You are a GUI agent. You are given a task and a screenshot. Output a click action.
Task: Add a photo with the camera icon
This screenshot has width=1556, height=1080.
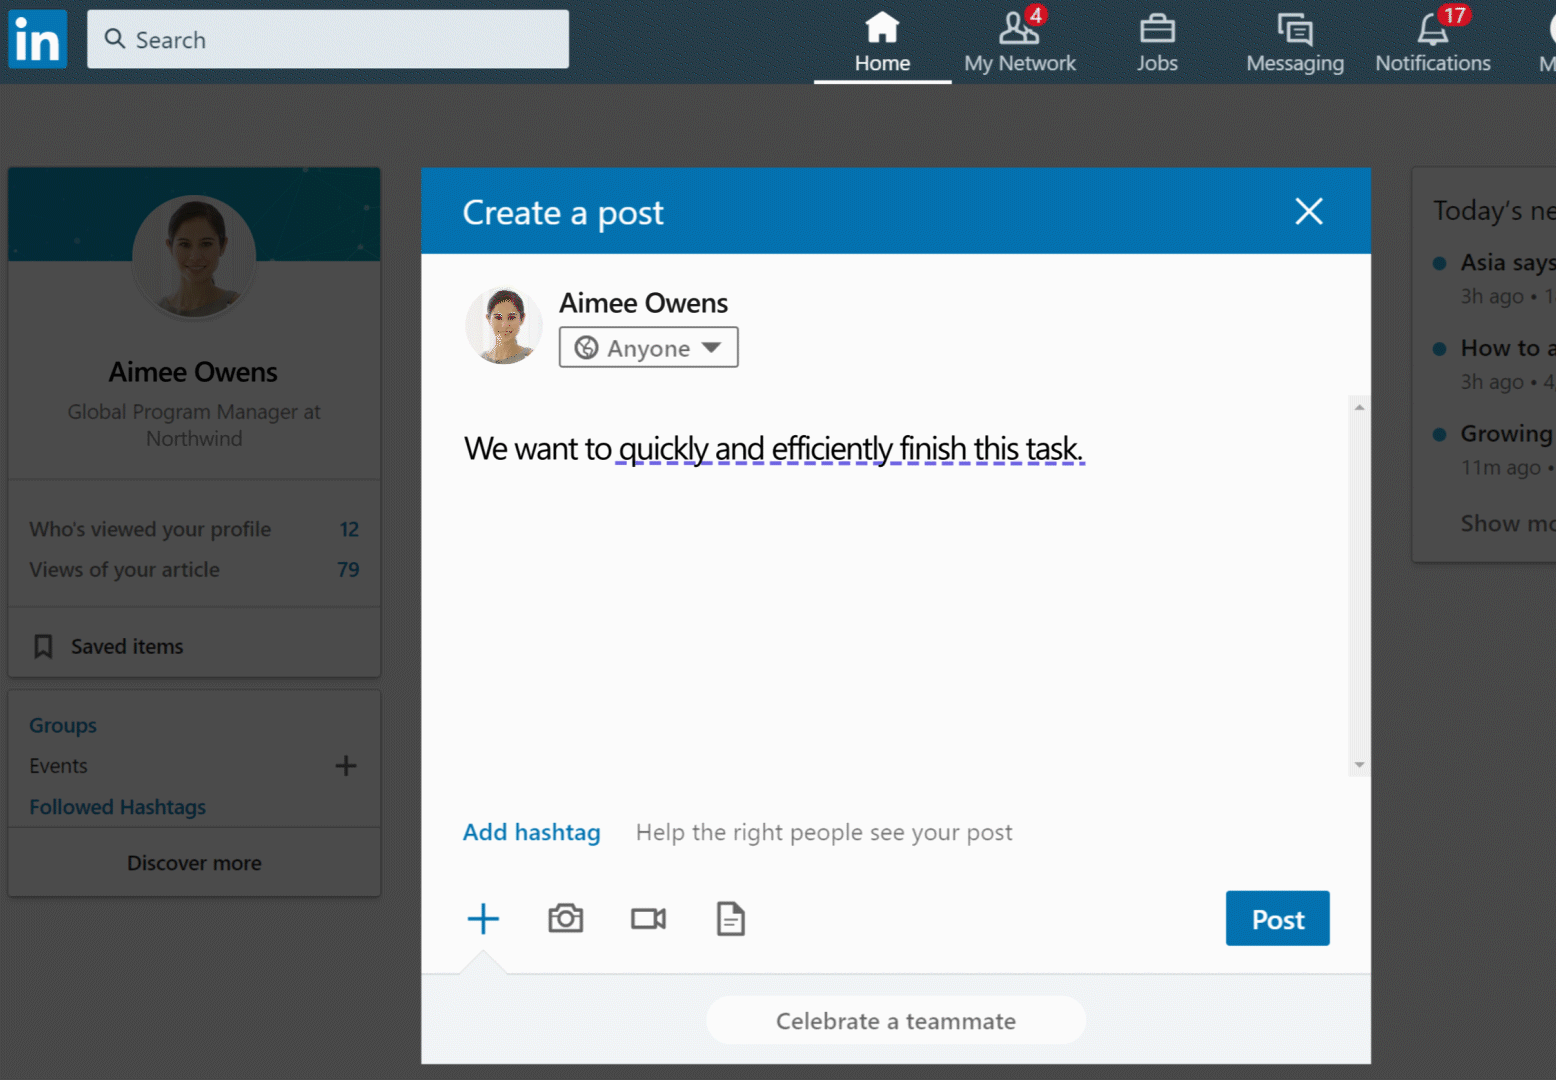565,918
